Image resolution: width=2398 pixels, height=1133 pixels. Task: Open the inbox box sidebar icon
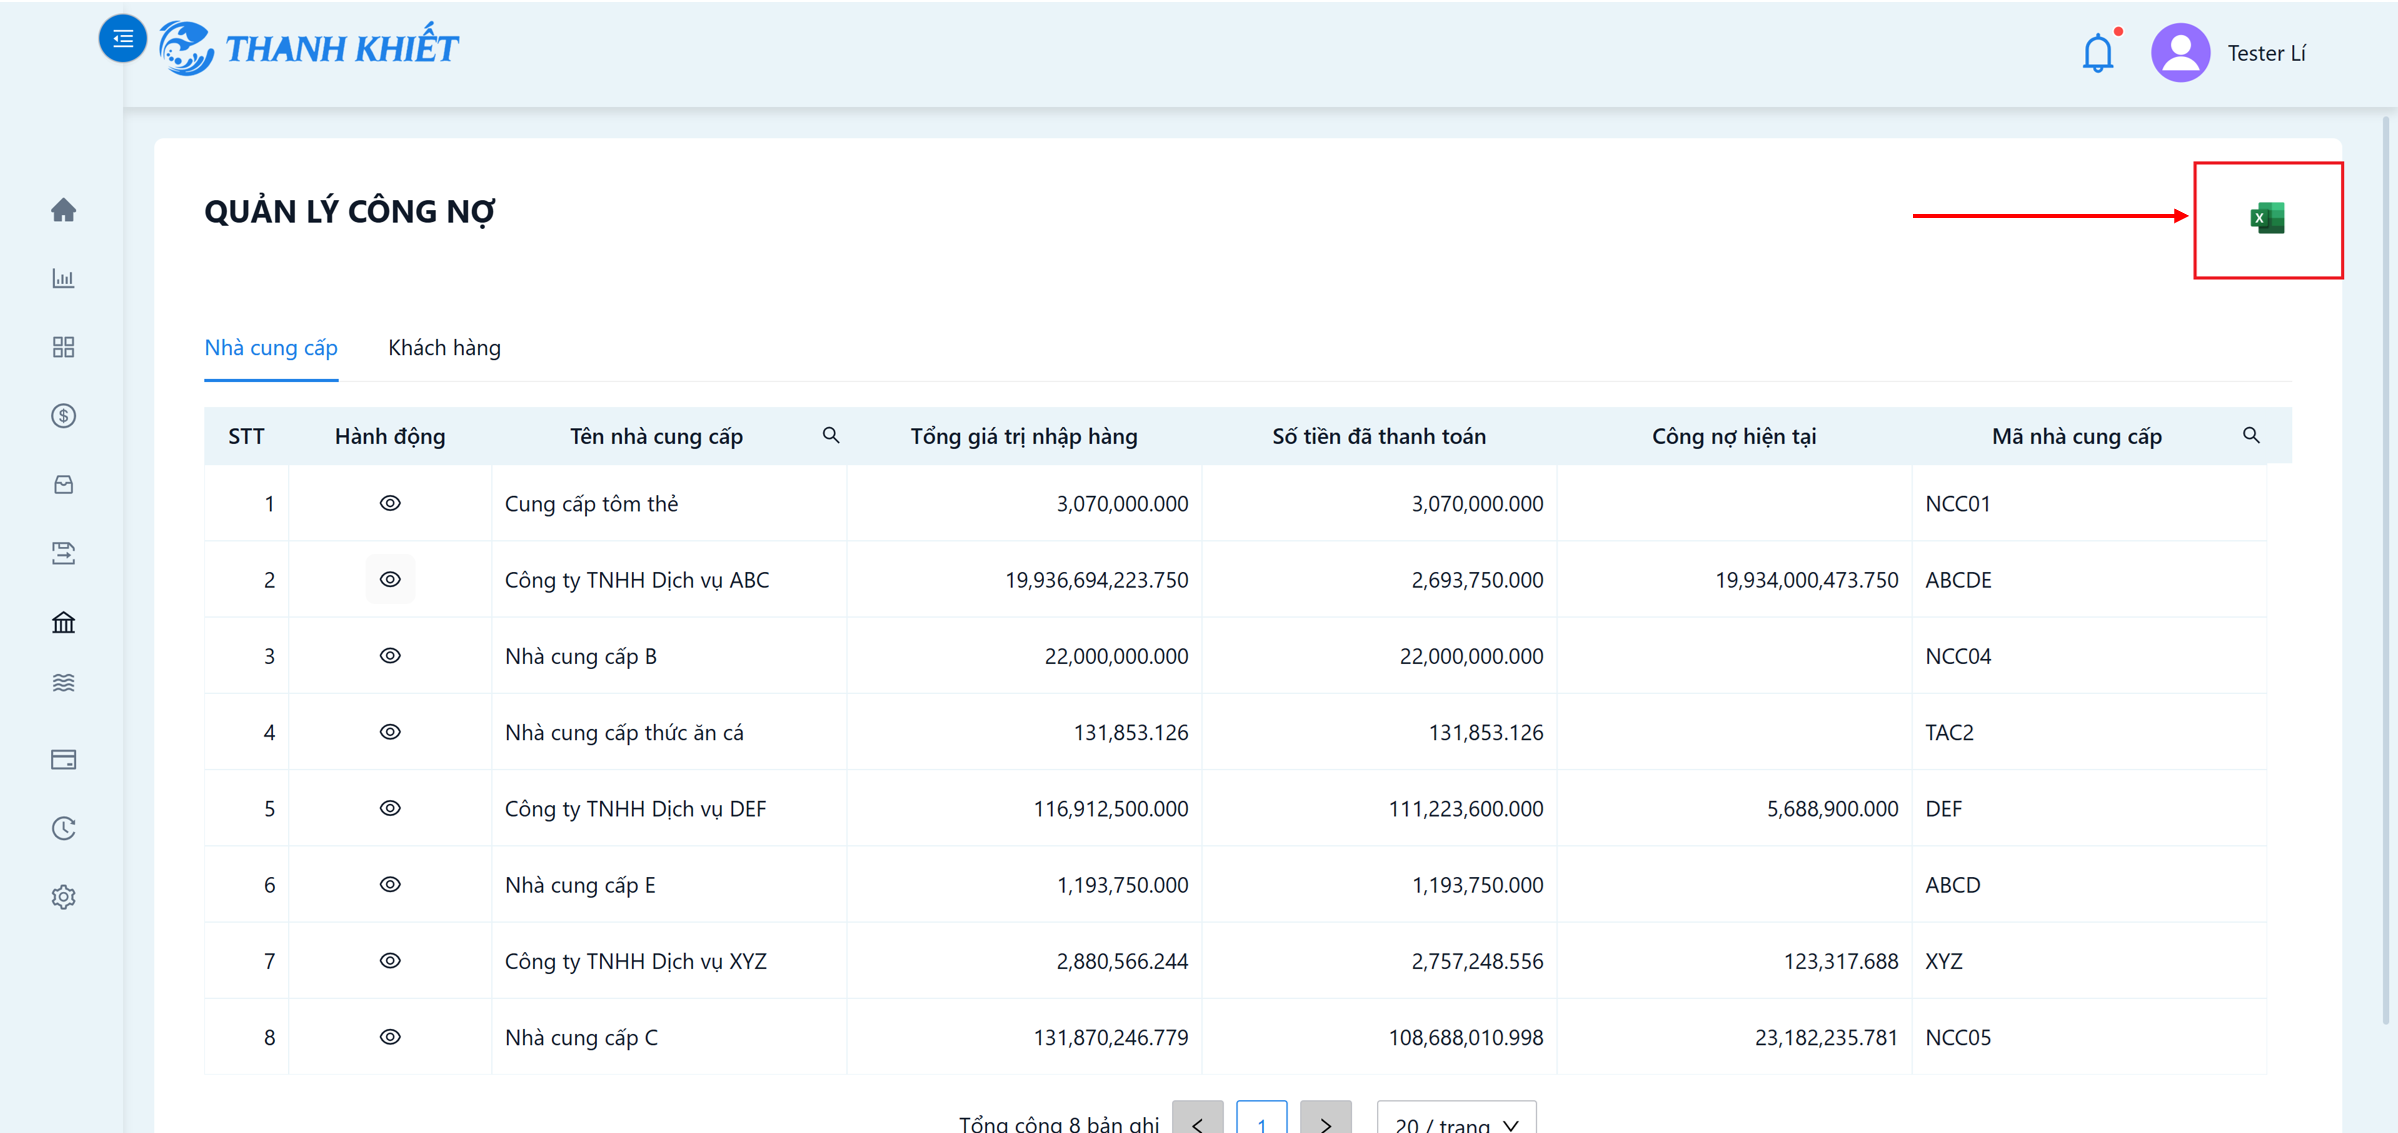click(64, 485)
